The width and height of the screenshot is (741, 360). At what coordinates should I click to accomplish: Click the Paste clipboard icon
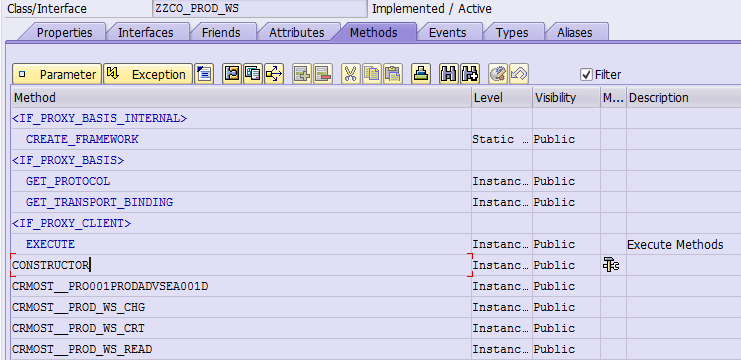pyautogui.click(x=393, y=74)
